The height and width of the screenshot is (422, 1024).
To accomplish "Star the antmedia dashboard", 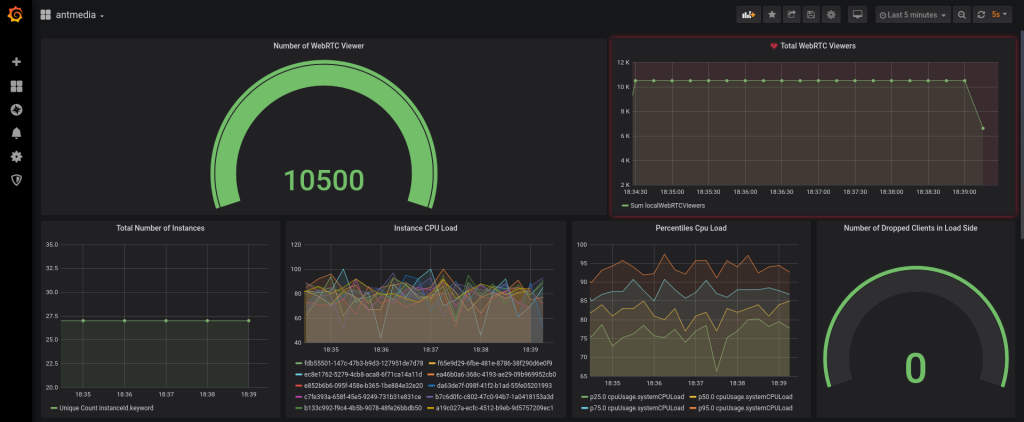I will (x=772, y=14).
